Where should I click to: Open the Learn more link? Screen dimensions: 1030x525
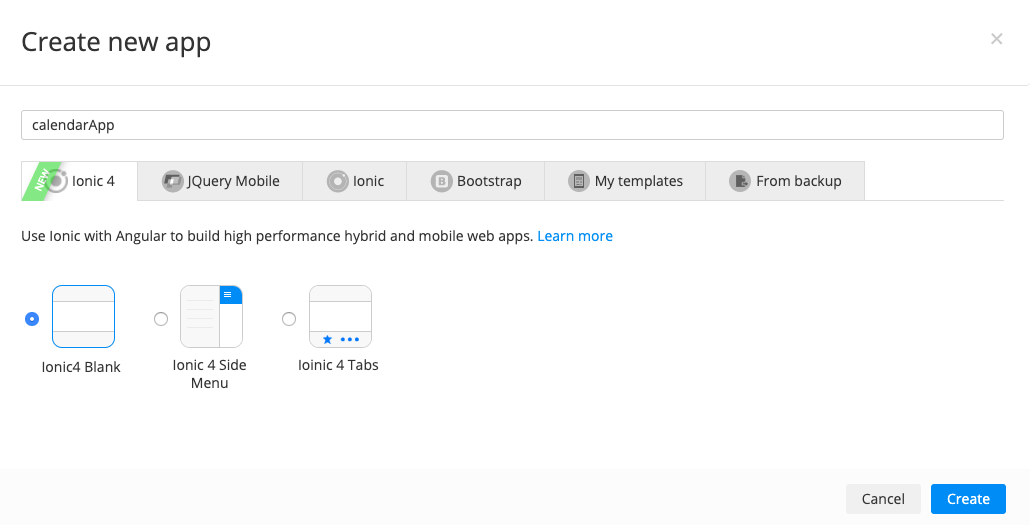pos(575,236)
